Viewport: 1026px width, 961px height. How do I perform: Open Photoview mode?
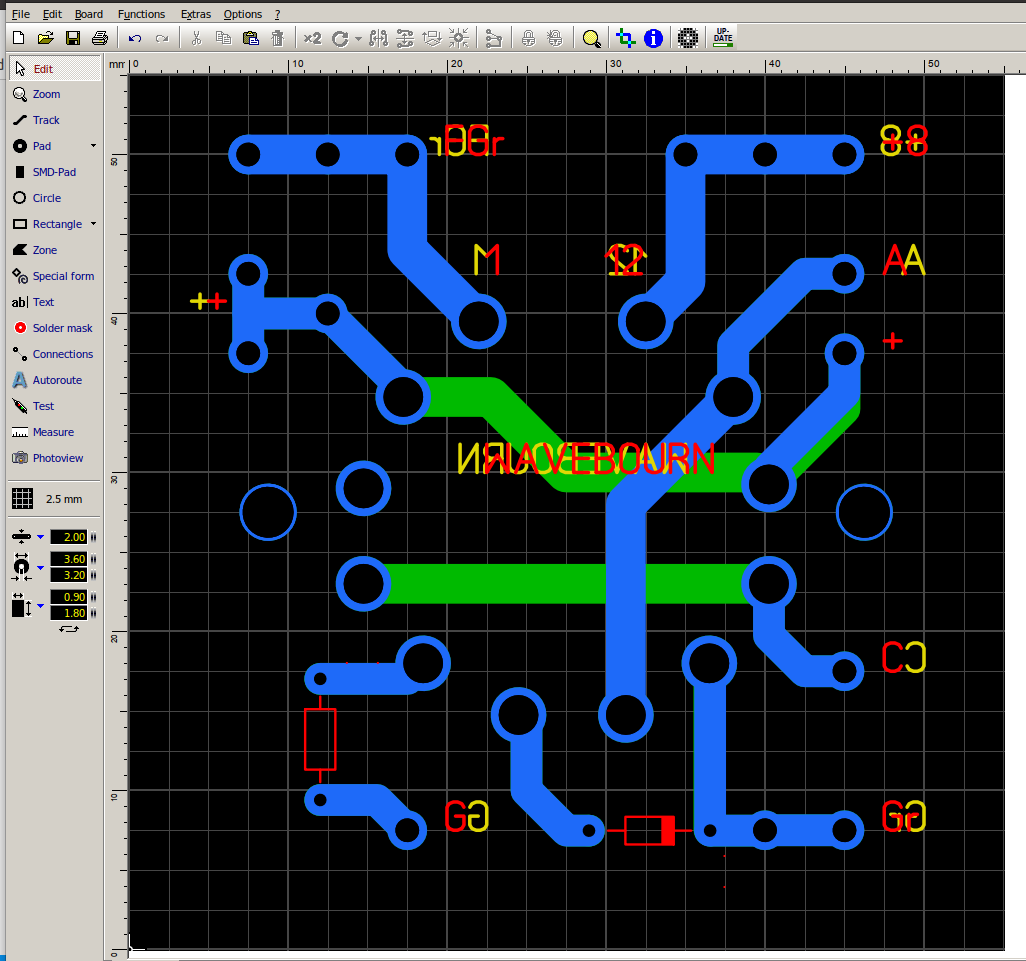(55, 458)
